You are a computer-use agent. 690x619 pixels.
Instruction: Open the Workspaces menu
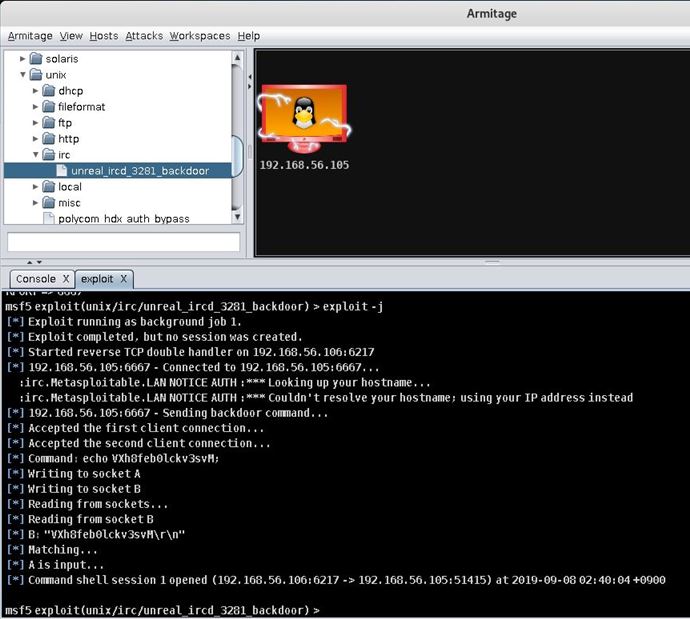(x=200, y=36)
